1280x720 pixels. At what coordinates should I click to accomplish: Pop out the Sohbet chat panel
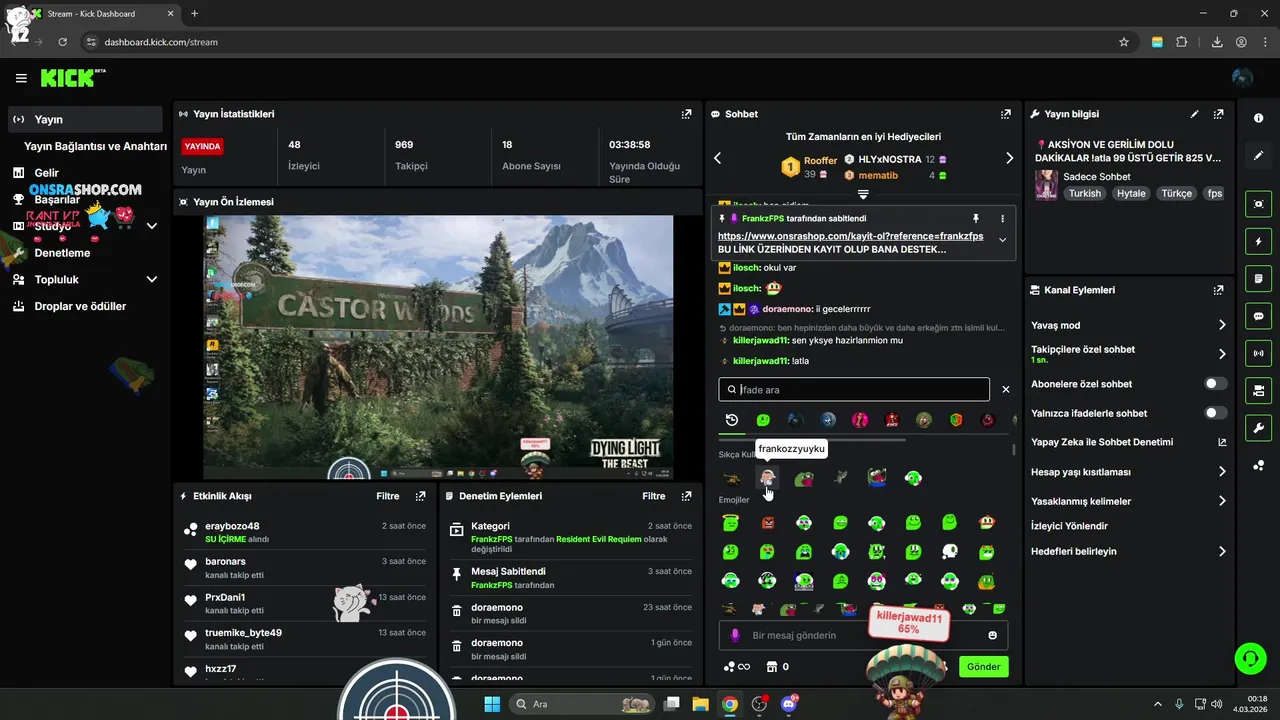pyautogui.click(x=1006, y=114)
